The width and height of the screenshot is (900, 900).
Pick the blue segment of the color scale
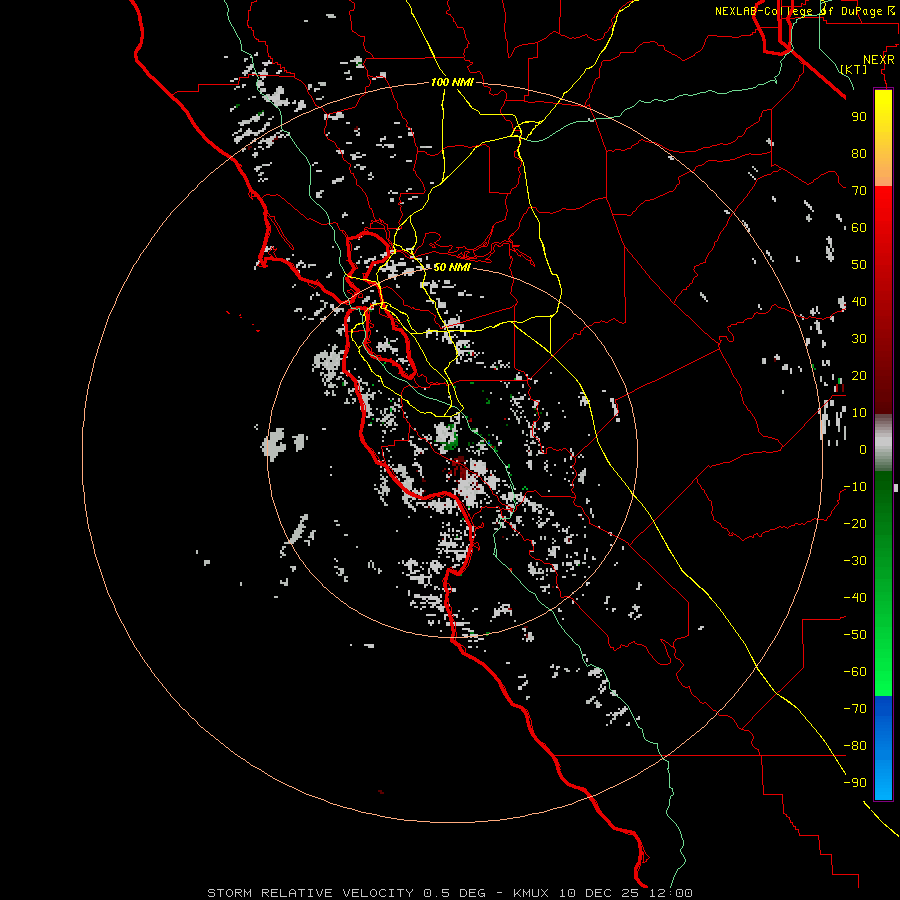(883, 748)
